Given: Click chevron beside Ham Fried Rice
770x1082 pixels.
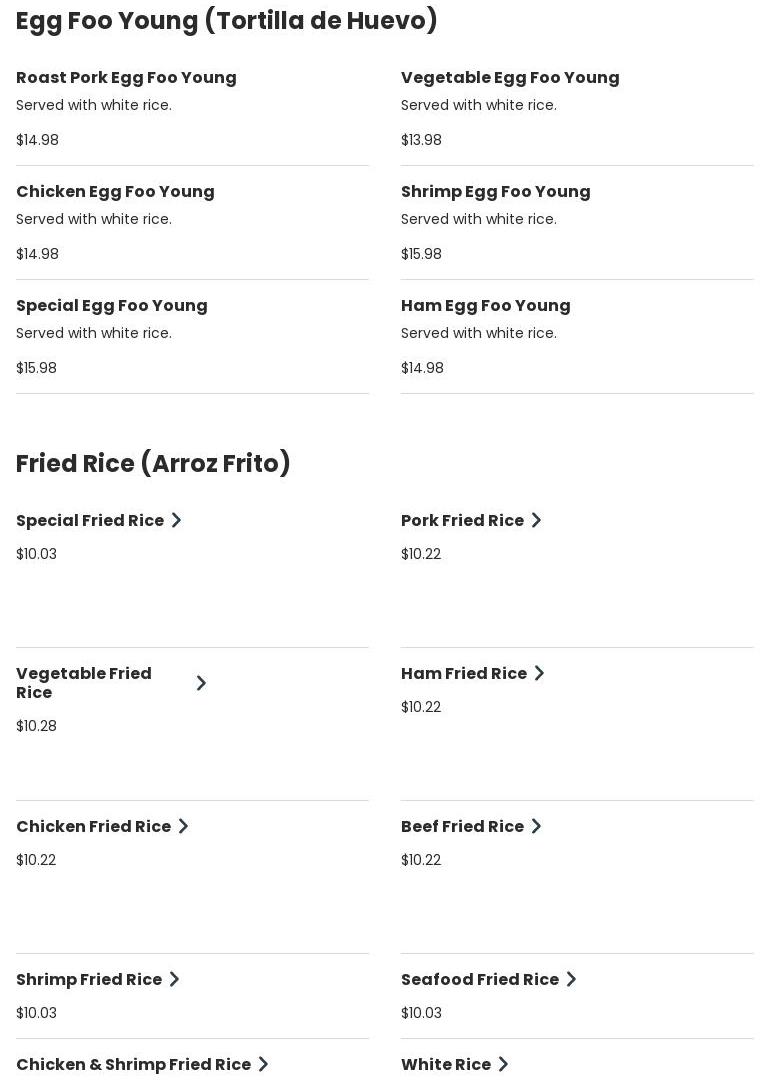Looking at the screenshot, I should (x=539, y=673).
